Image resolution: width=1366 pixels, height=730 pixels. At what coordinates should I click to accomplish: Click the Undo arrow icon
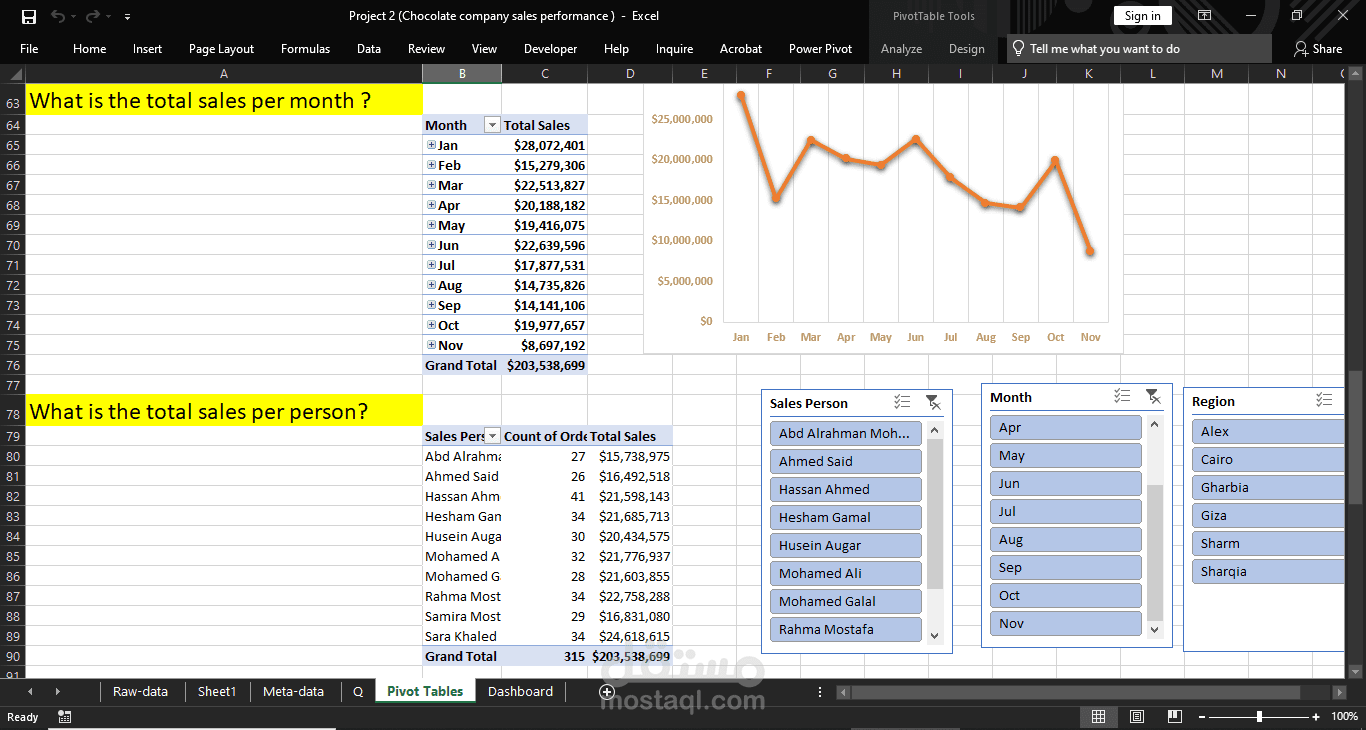pyautogui.click(x=58, y=16)
